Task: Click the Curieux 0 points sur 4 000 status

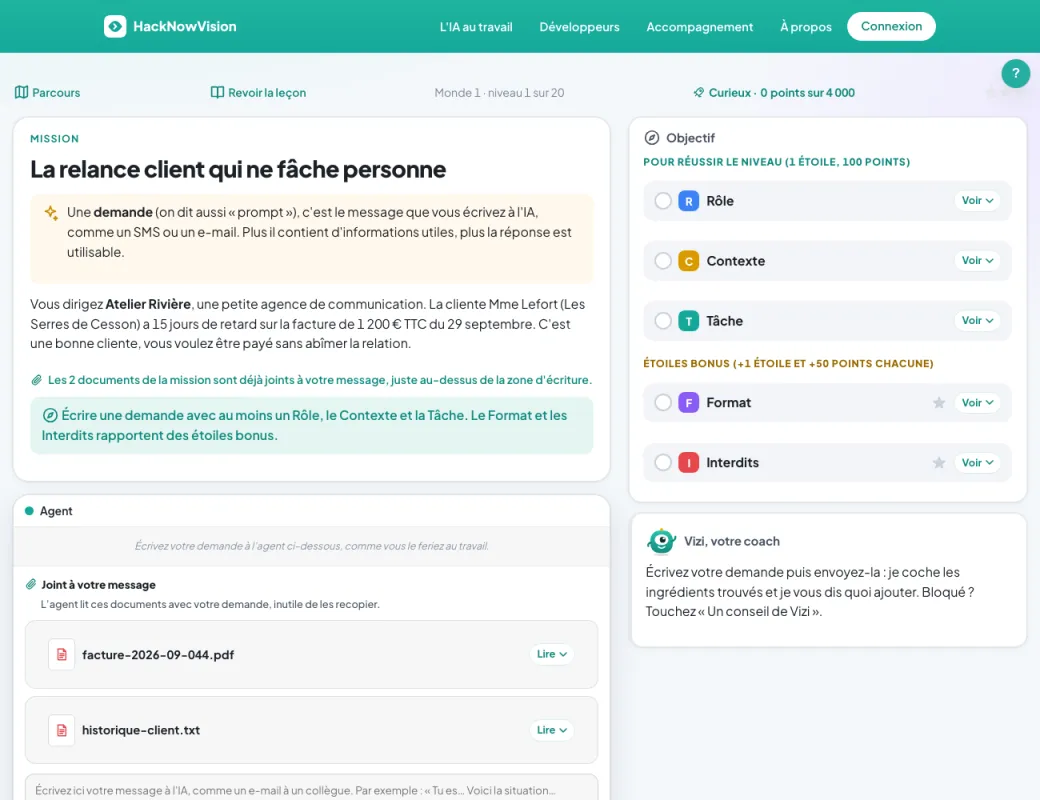Action: coord(775,93)
